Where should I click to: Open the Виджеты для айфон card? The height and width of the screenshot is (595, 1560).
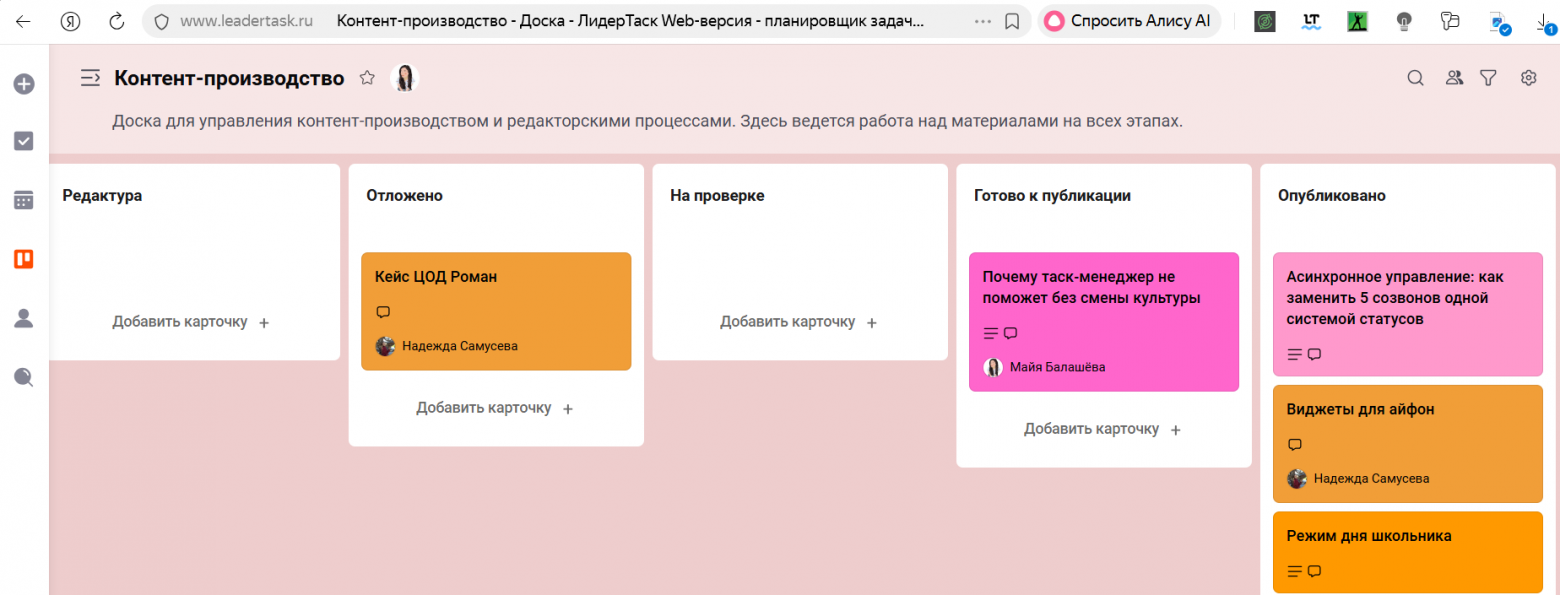1408,443
